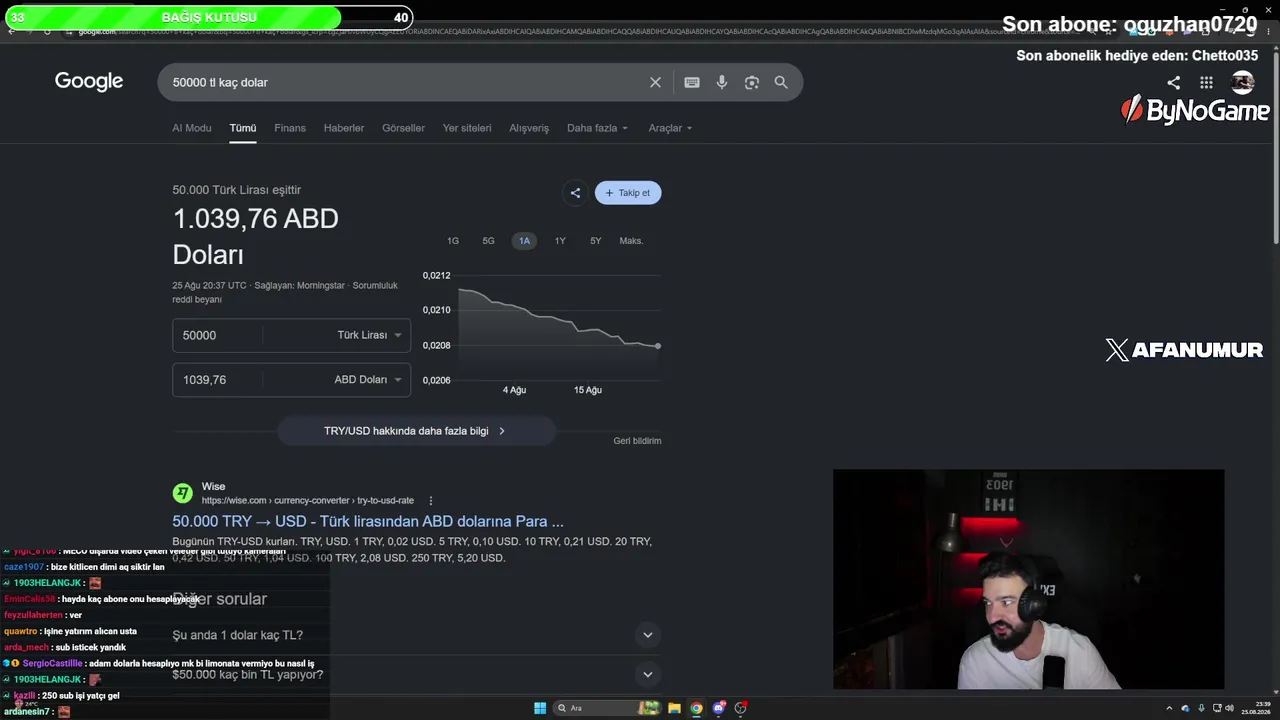Image resolution: width=1280 pixels, height=720 pixels.
Task: Select the Maks. chart range
Action: click(x=631, y=241)
